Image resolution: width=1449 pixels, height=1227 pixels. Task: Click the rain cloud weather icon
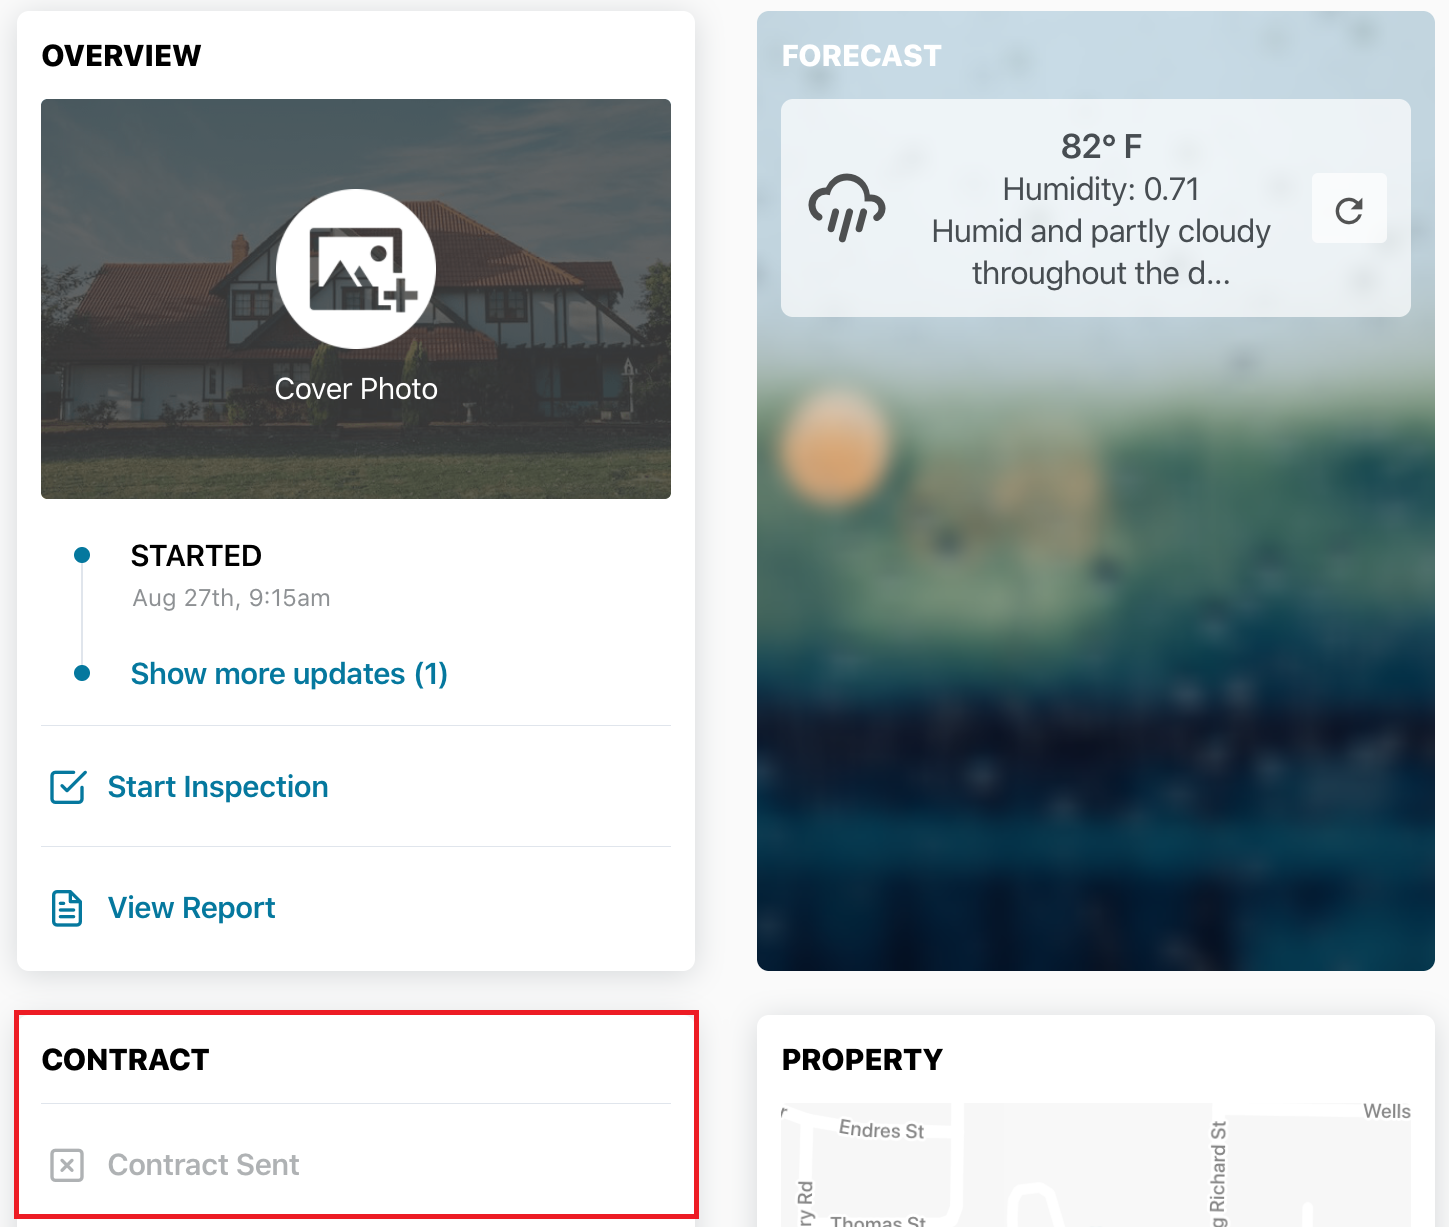(846, 208)
